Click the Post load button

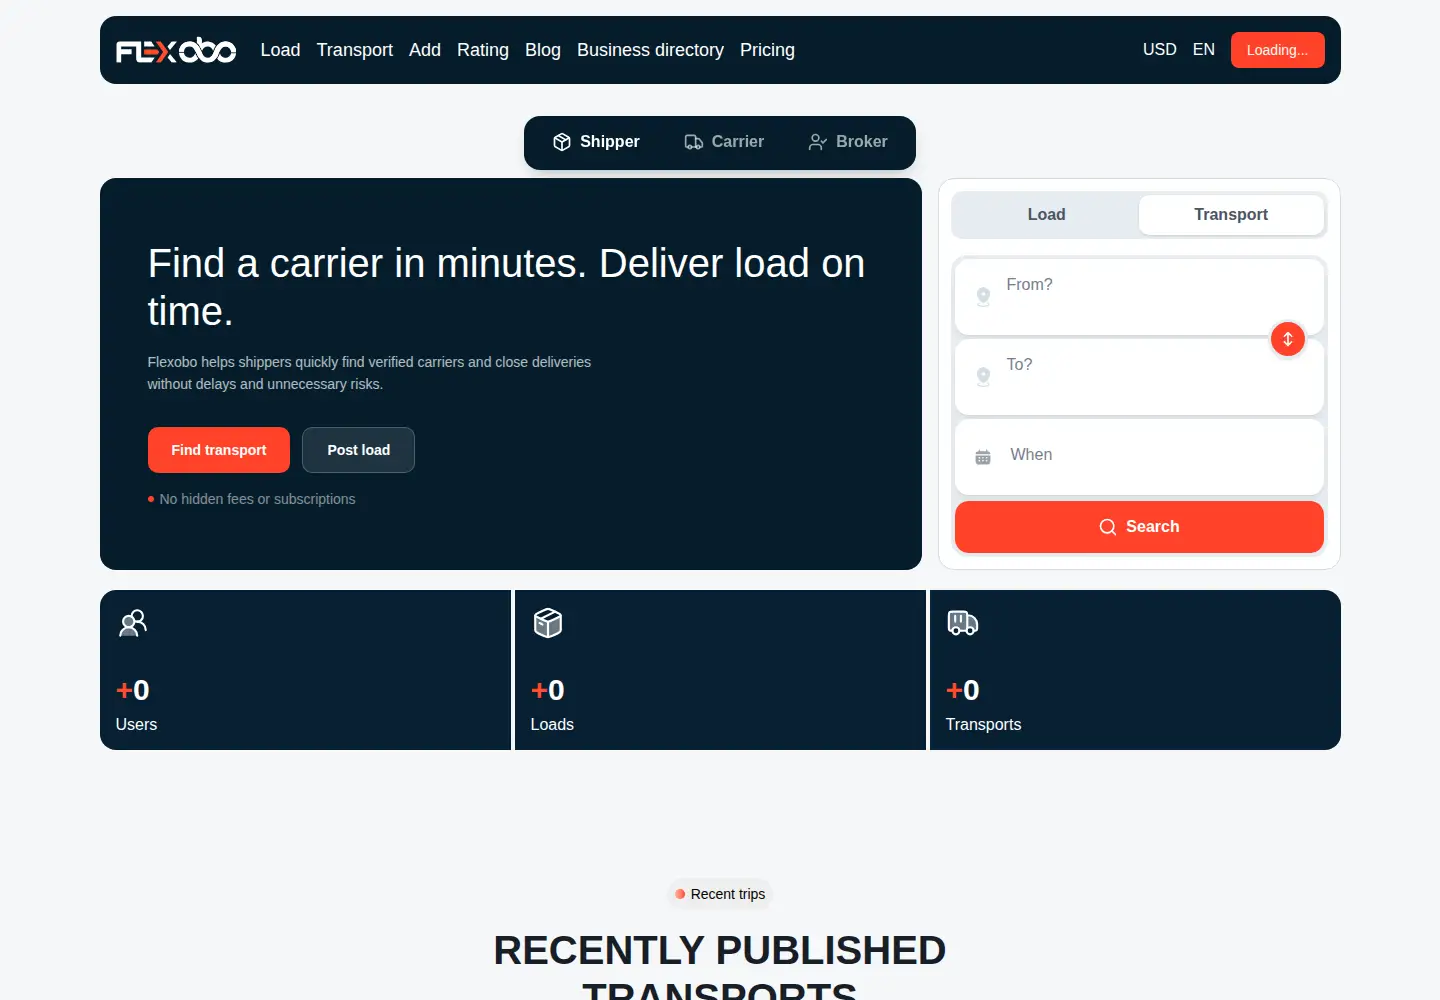[x=359, y=450]
